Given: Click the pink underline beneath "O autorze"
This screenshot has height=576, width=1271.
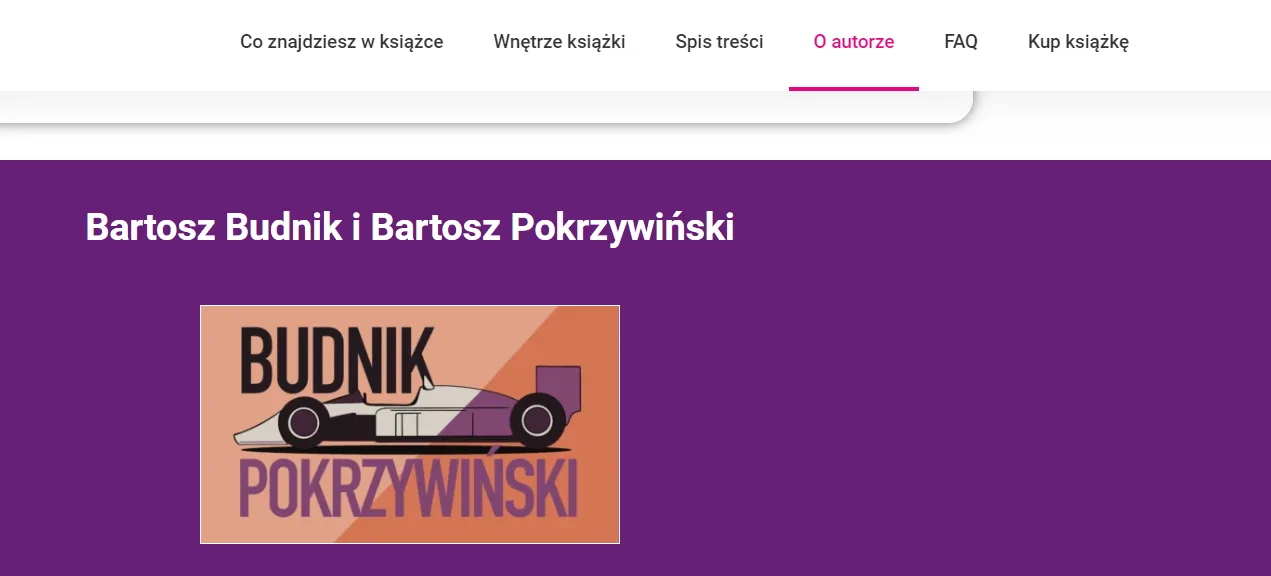Looking at the screenshot, I should coord(854,88).
